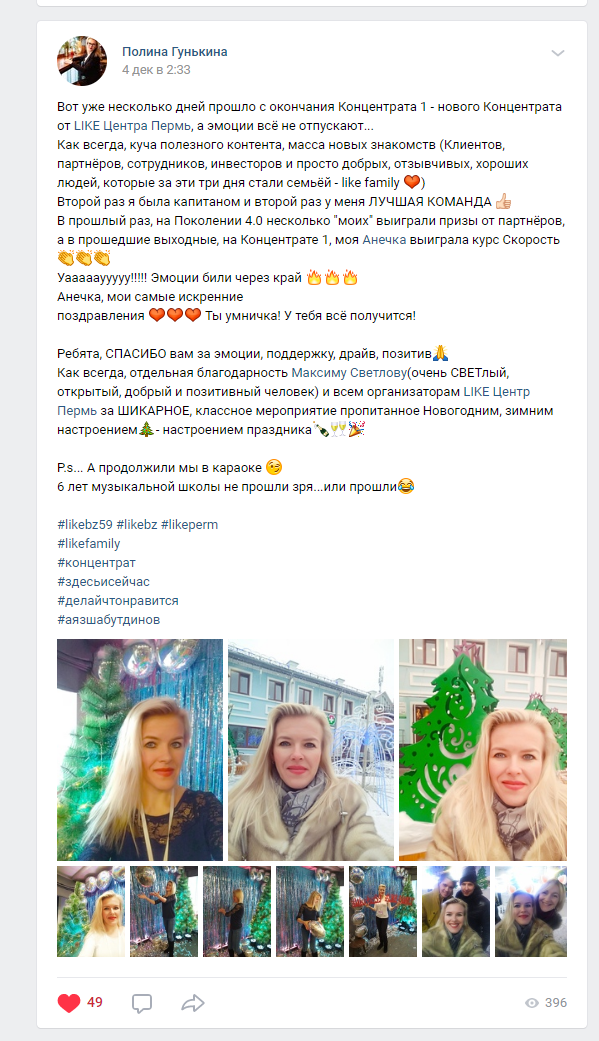Like the post with the heart icon
The image size is (599, 1041).
coord(68,1002)
